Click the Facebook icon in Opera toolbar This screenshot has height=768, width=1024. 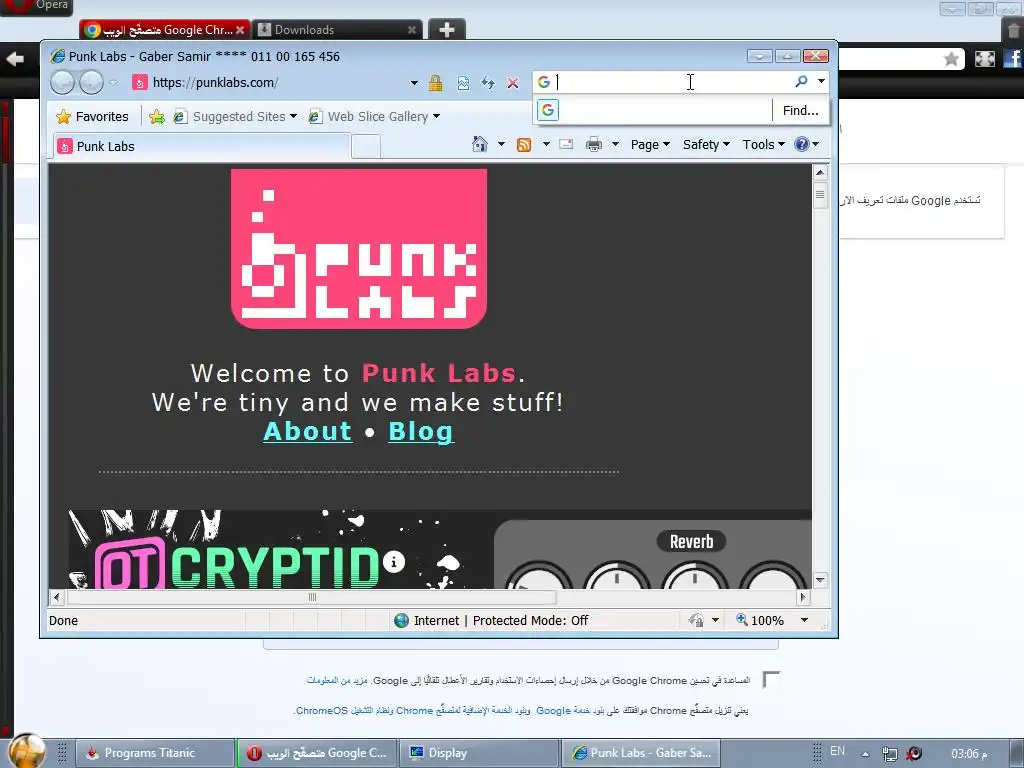[x=1013, y=59]
